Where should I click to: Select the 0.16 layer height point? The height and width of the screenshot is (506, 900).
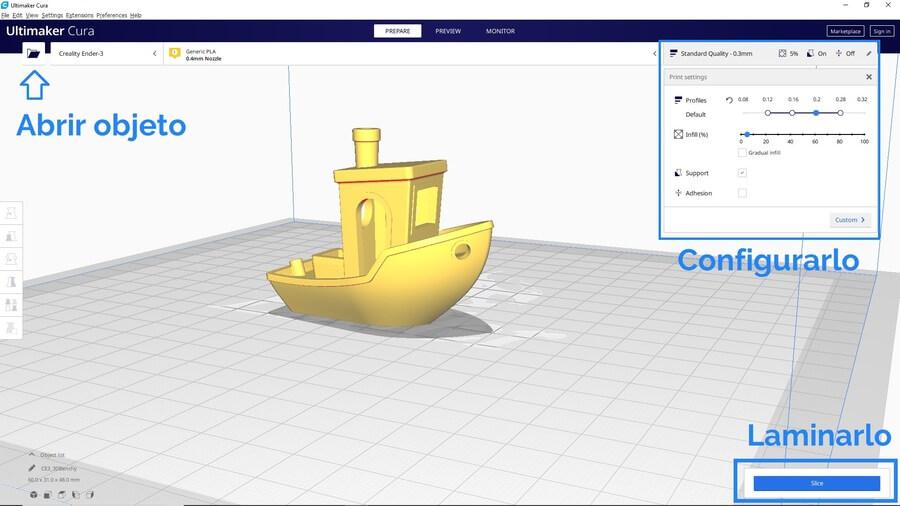(x=792, y=113)
